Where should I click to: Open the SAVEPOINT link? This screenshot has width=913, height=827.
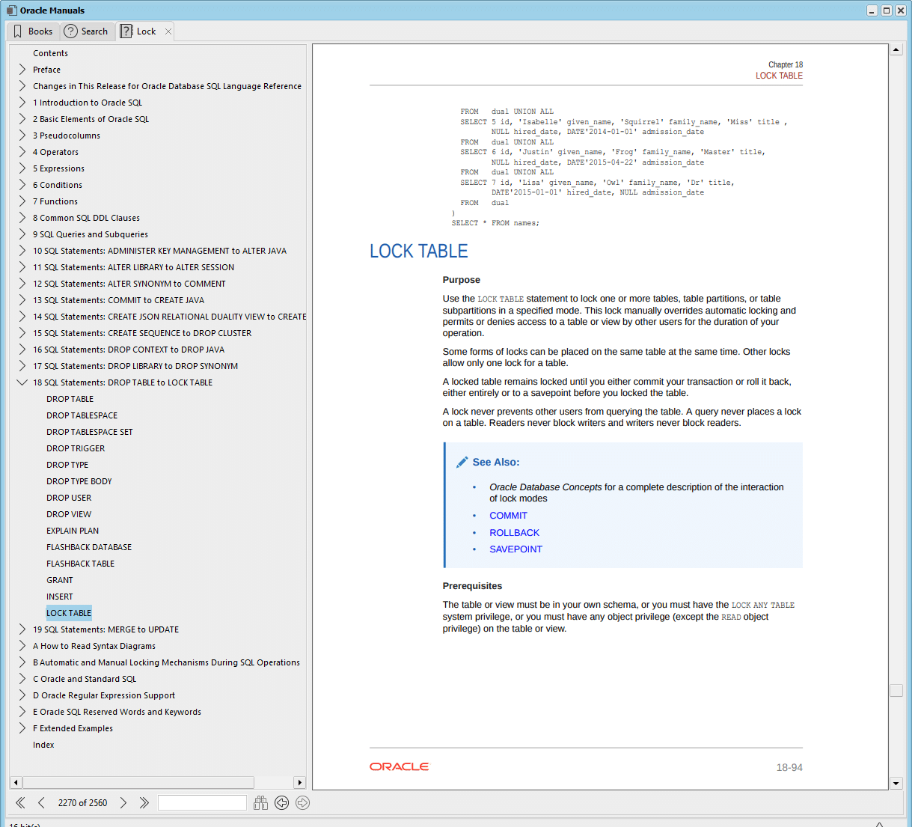pyautogui.click(x=515, y=549)
